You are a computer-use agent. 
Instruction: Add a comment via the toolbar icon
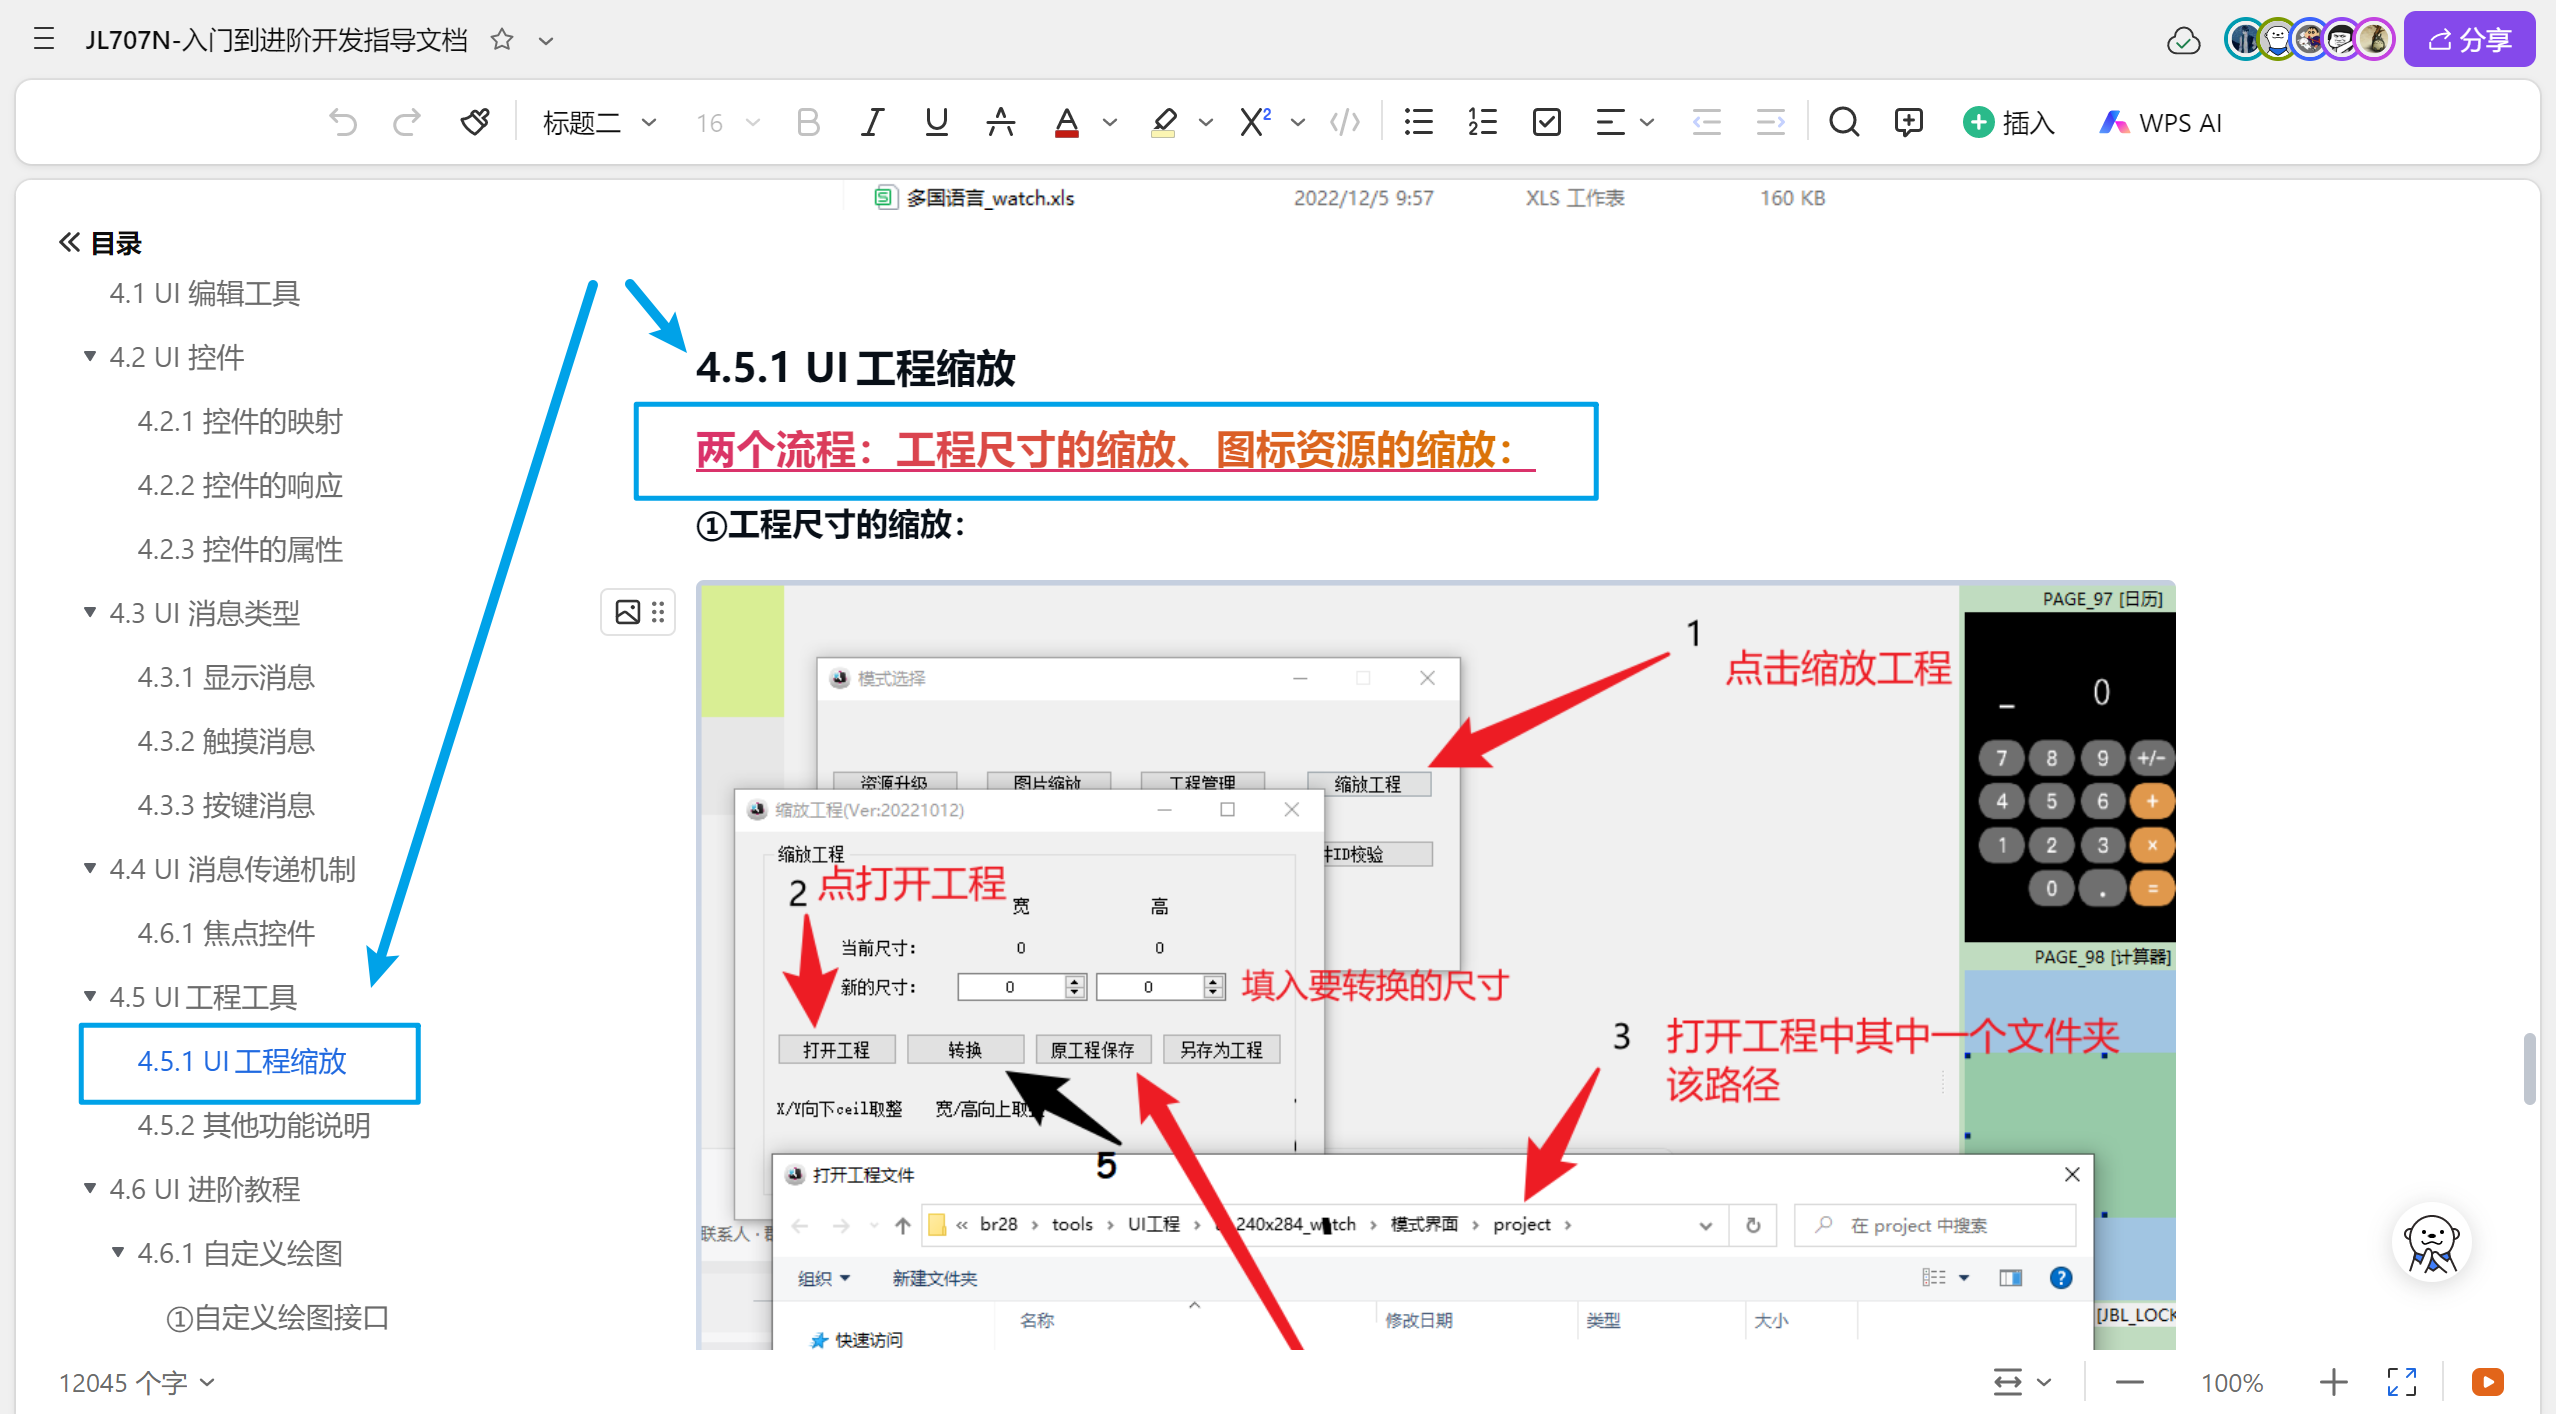click(1908, 123)
